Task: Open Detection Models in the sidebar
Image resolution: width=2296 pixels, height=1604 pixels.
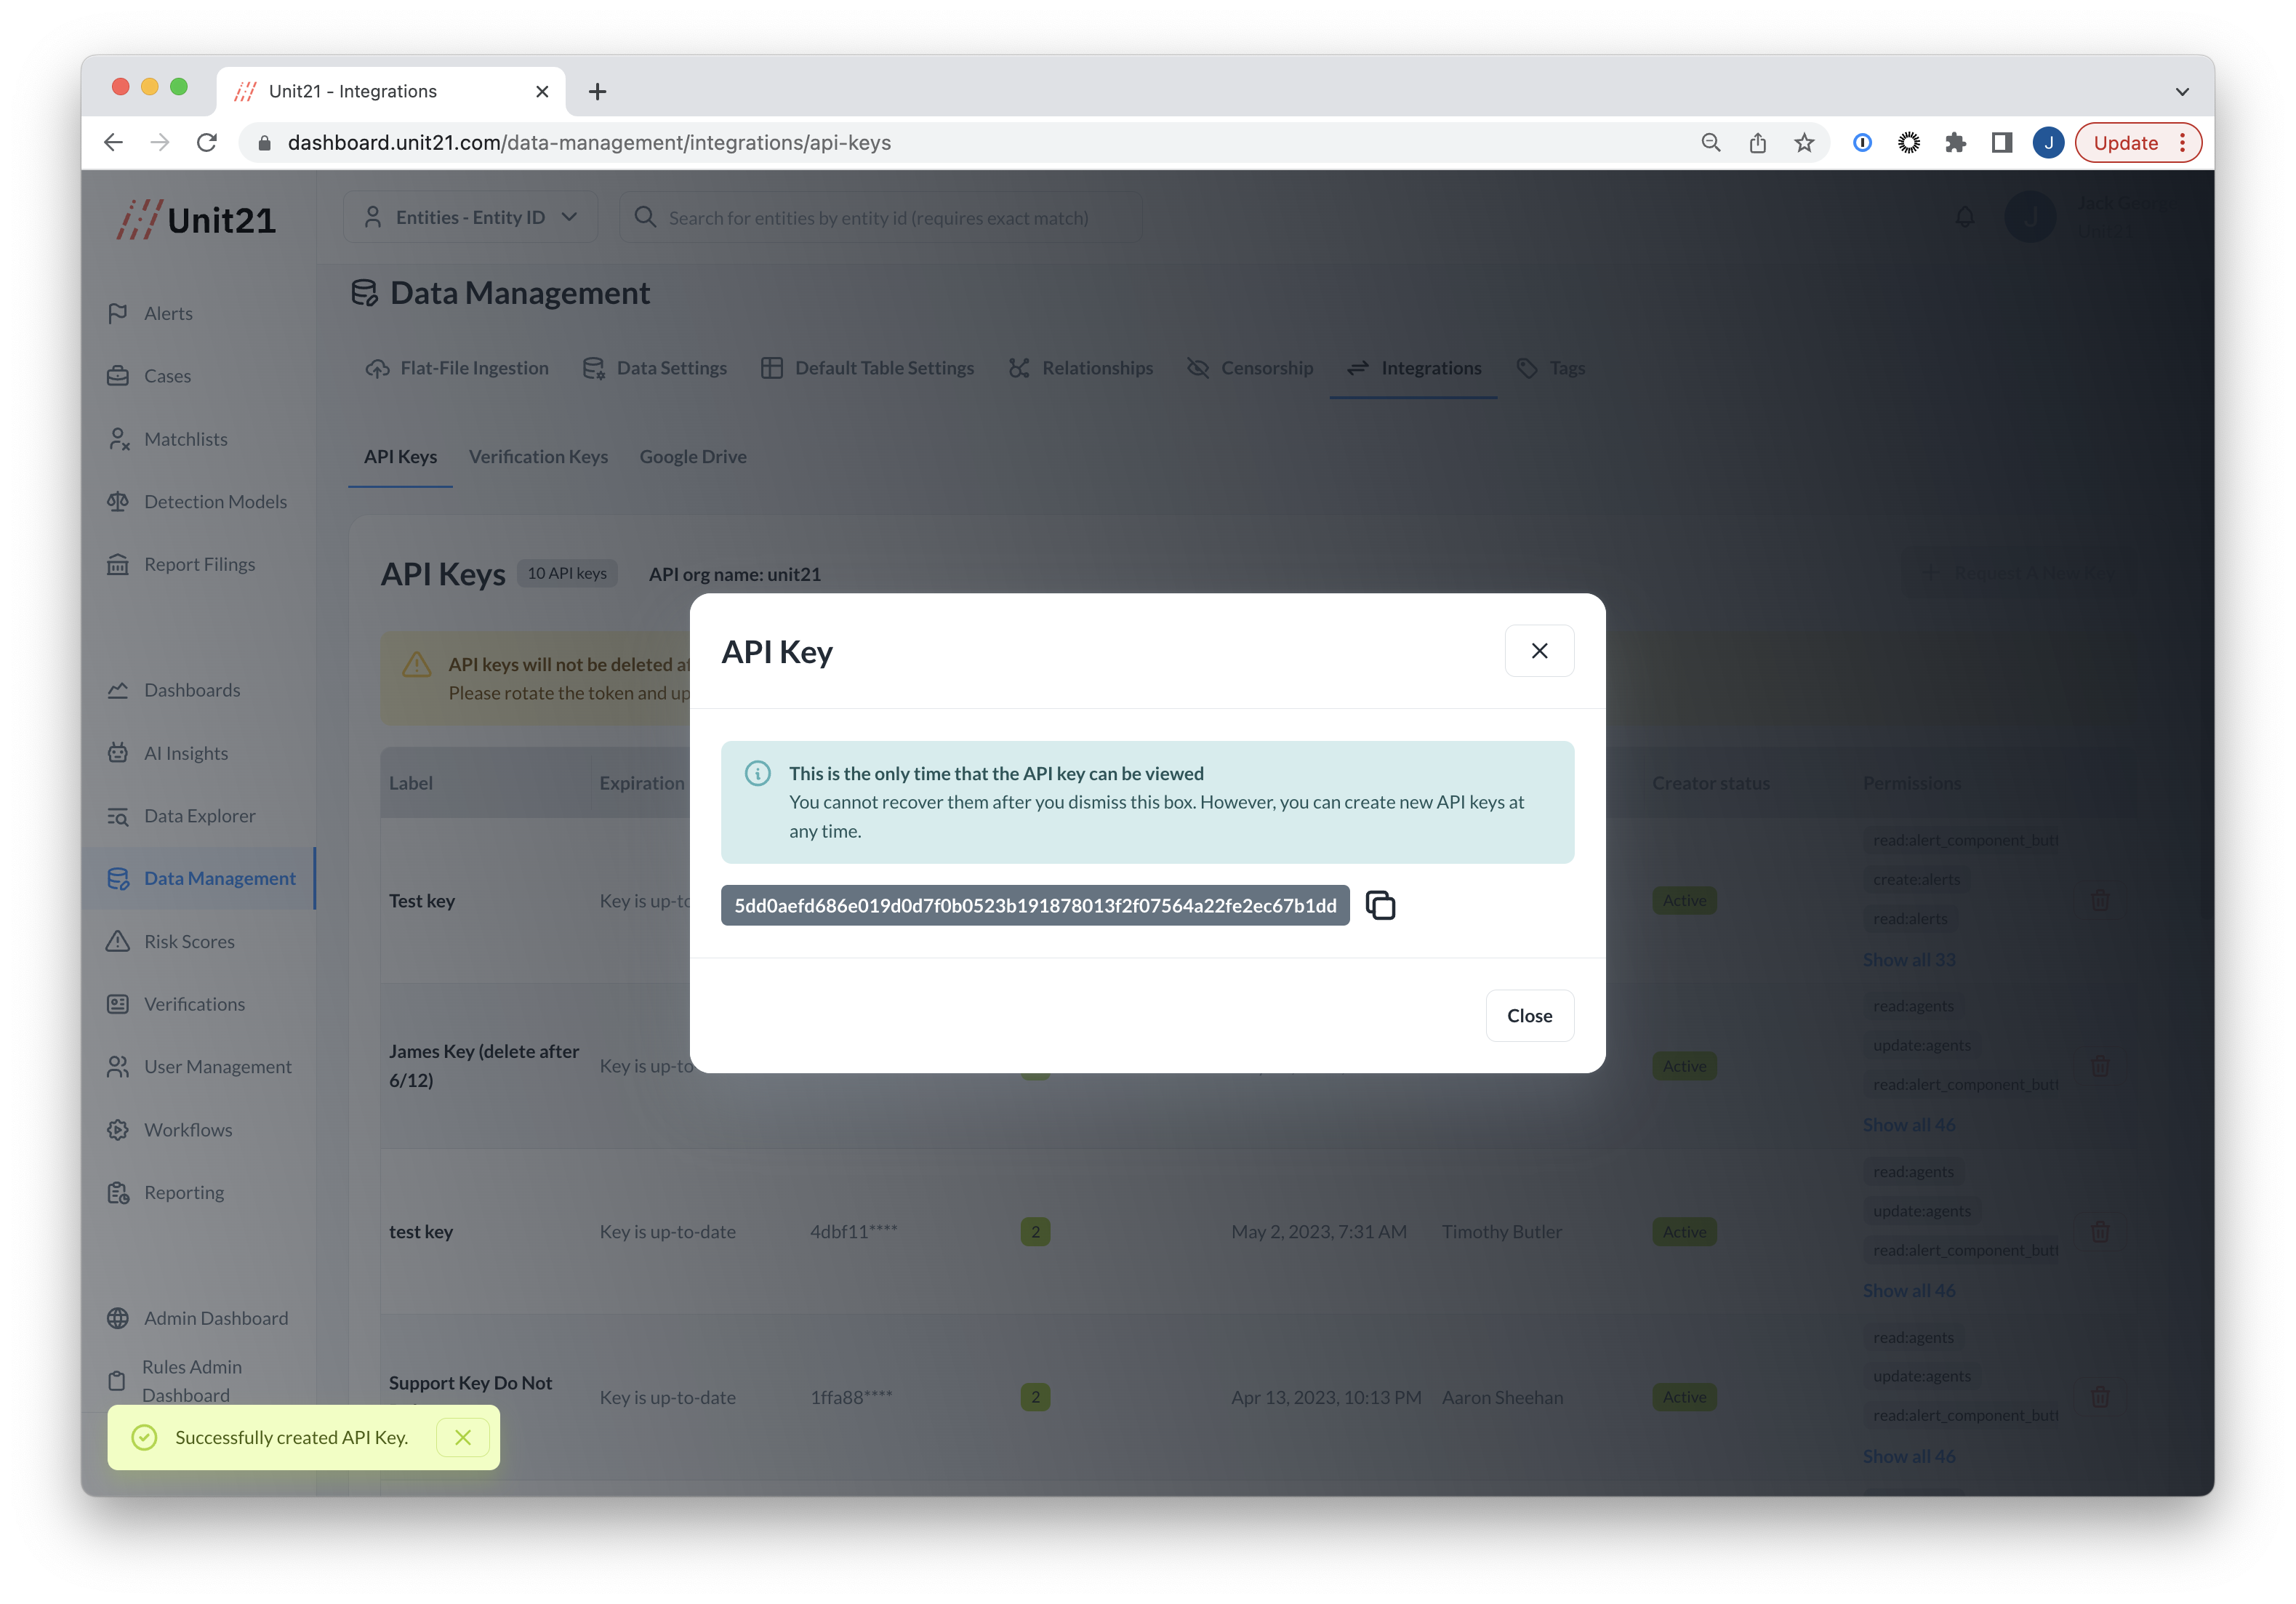Action: [x=215, y=502]
